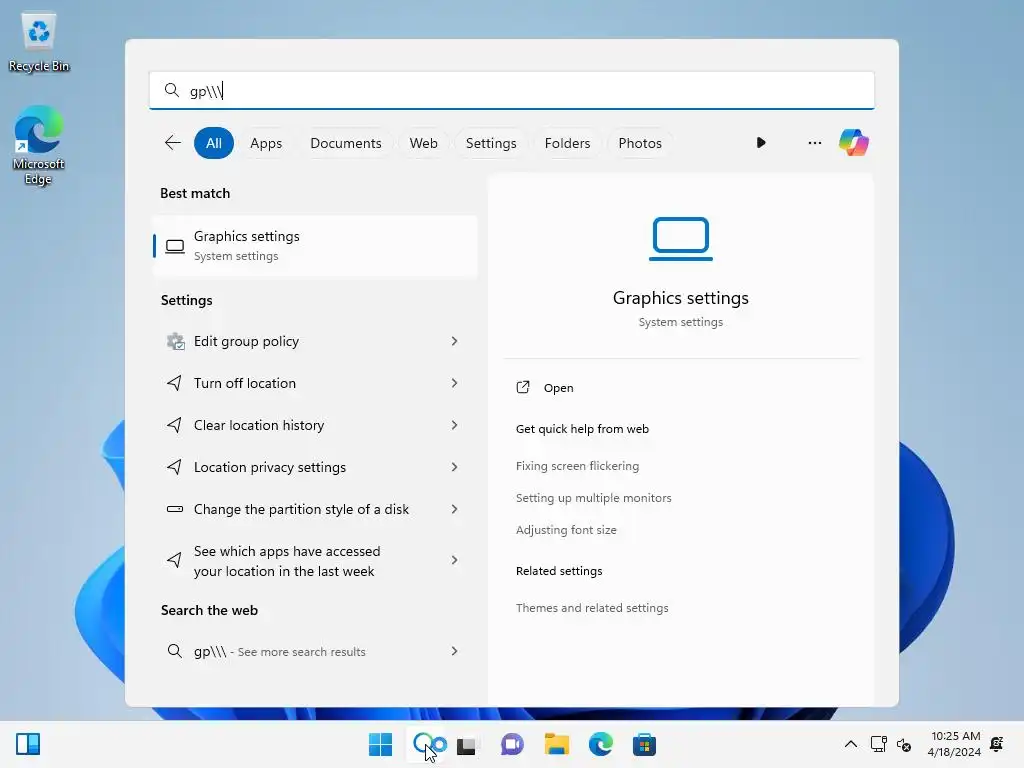Show hidden system tray icons
Screen dimensions: 1024x768
850,744
